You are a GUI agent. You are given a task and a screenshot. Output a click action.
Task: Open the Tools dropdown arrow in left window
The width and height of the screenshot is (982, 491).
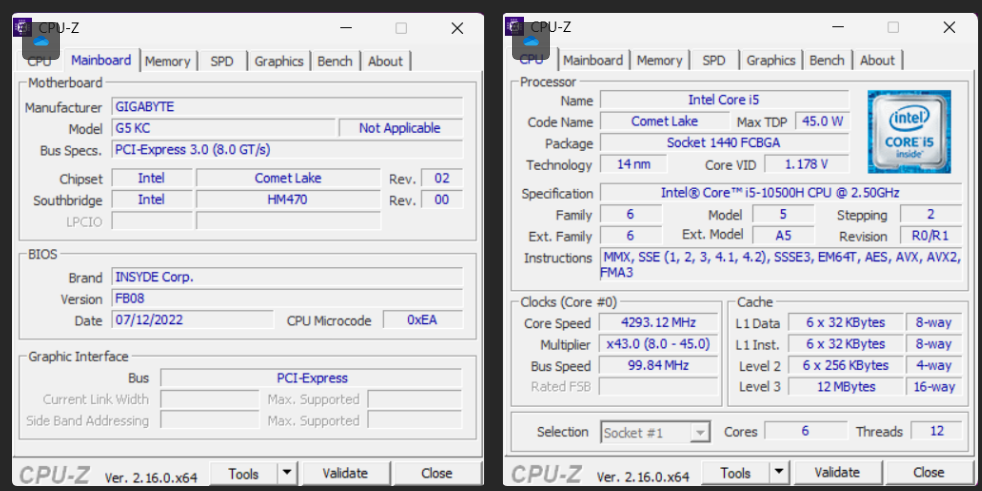click(287, 473)
